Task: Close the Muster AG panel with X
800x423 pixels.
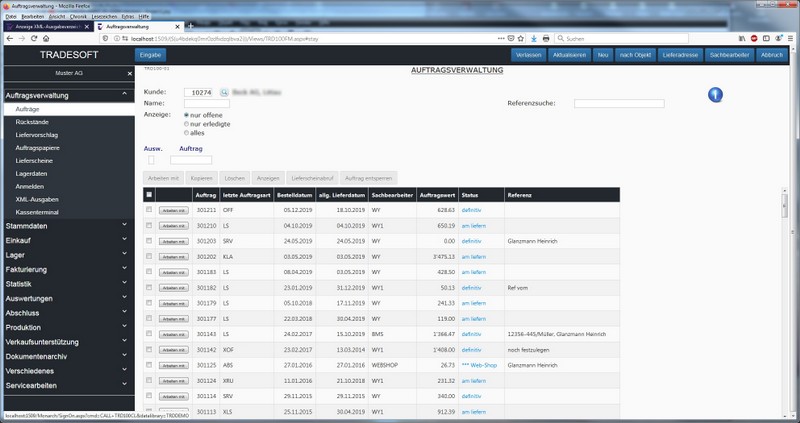Action: [129, 74]
